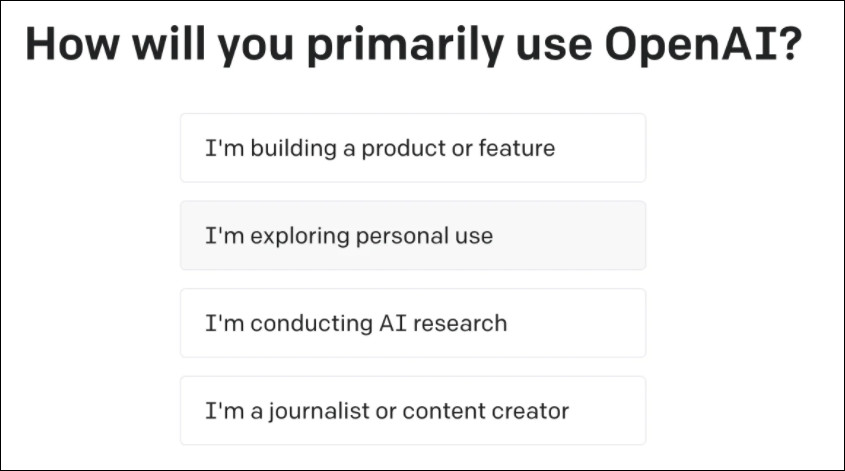The image size is (845, 471).
Task: Pick "I'm conducting AI research"
Action: pos(412,323)
